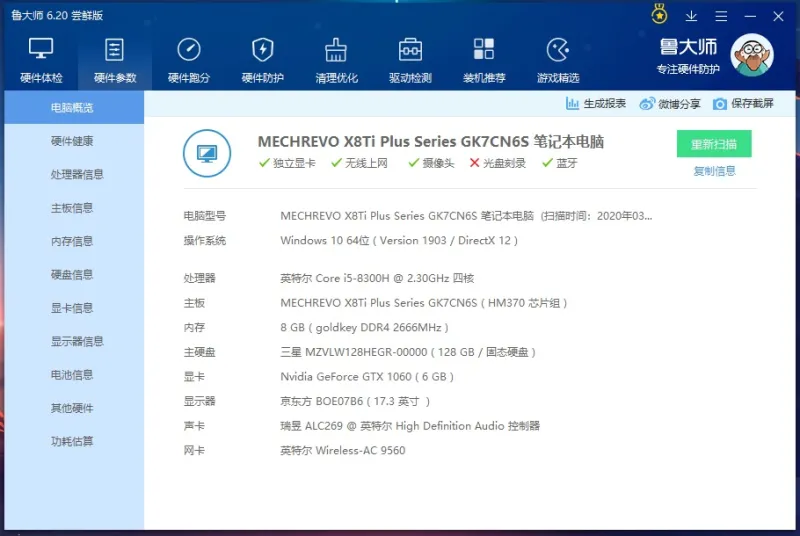Open 装机推荐 grid icon

(484, 49)
